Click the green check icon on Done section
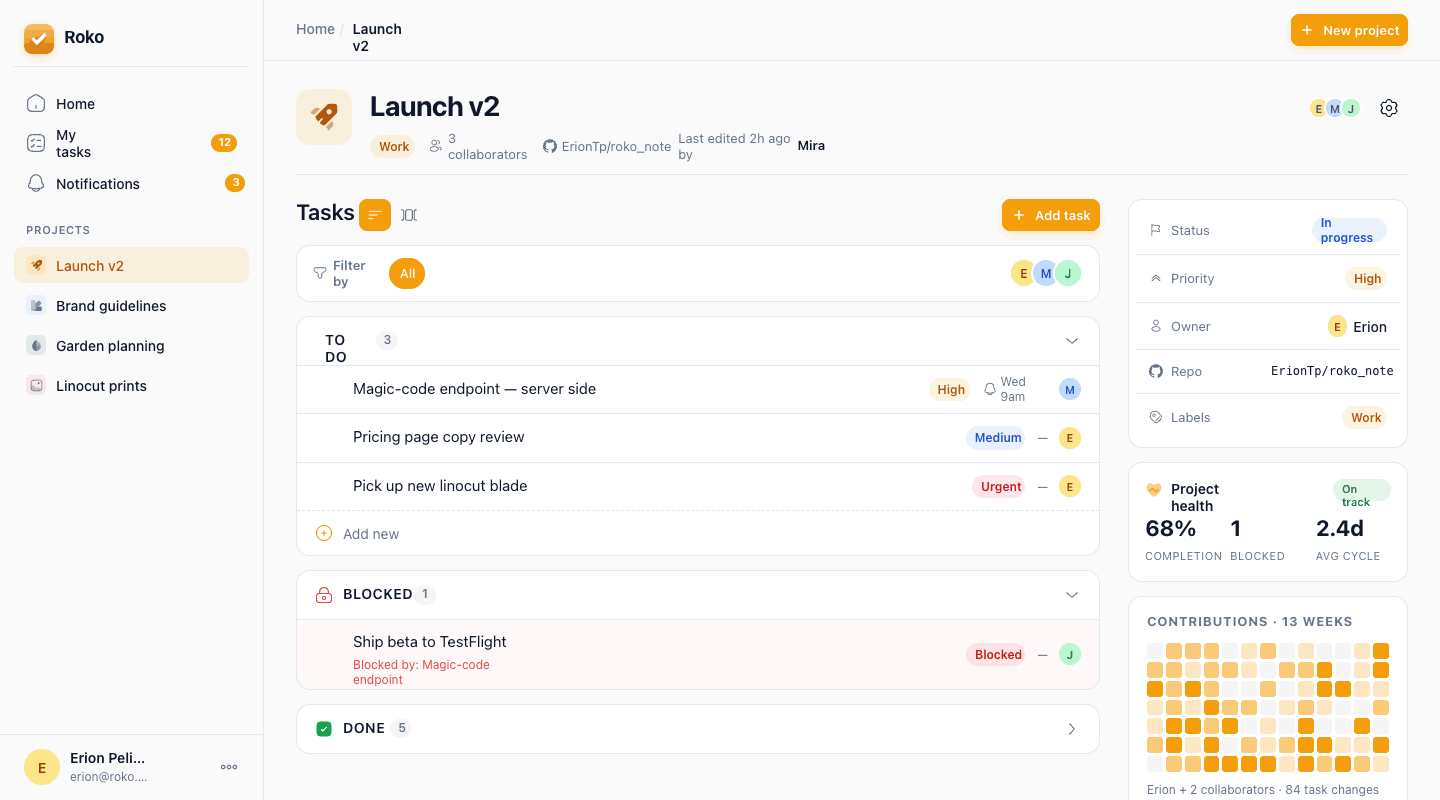1440x800 pixels. tap(324, 729)
